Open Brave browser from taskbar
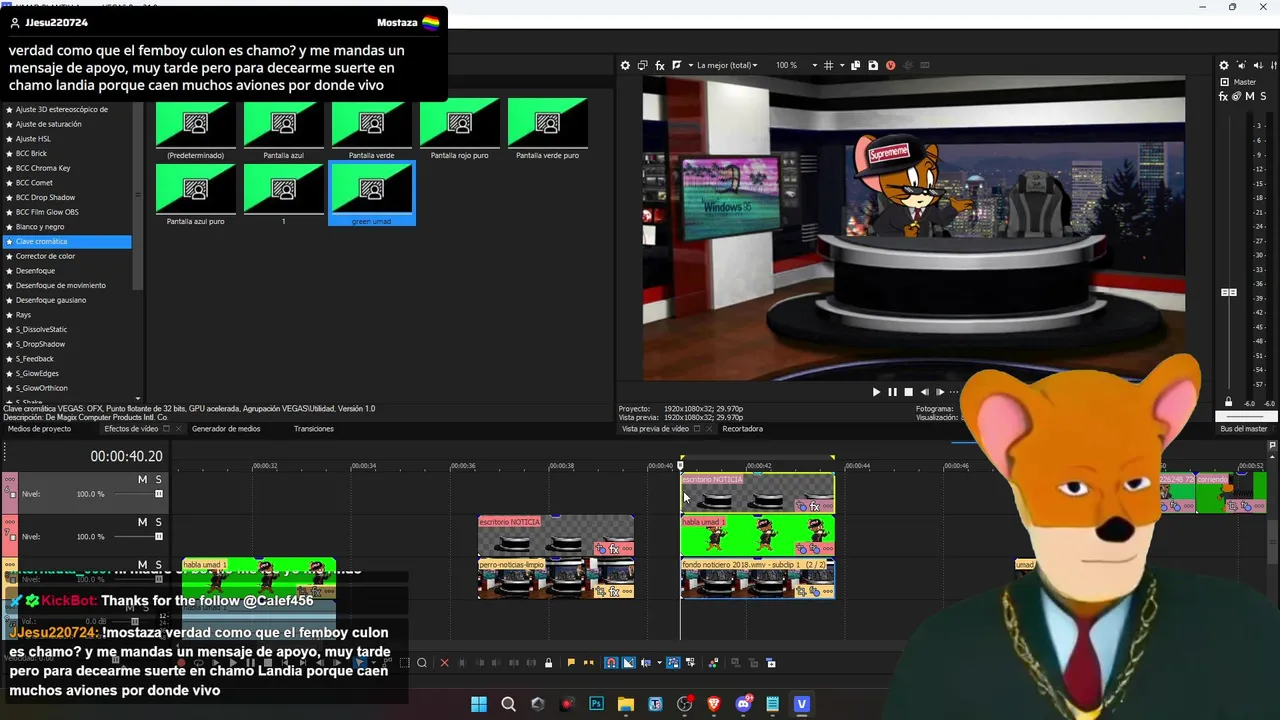 [714, 704]
